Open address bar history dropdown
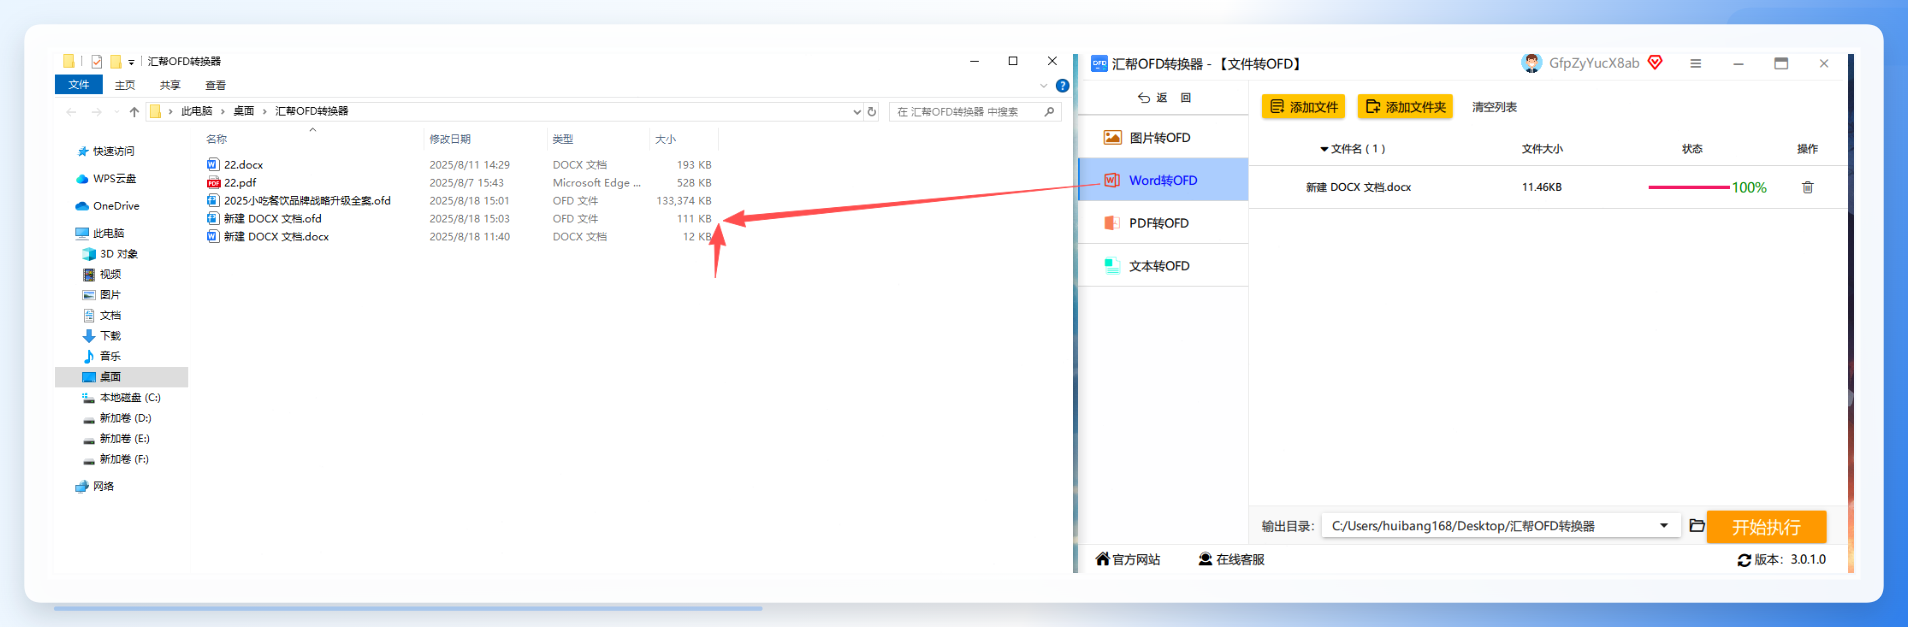The width and height of the screenshot is (1908, 627). [857, 112]
